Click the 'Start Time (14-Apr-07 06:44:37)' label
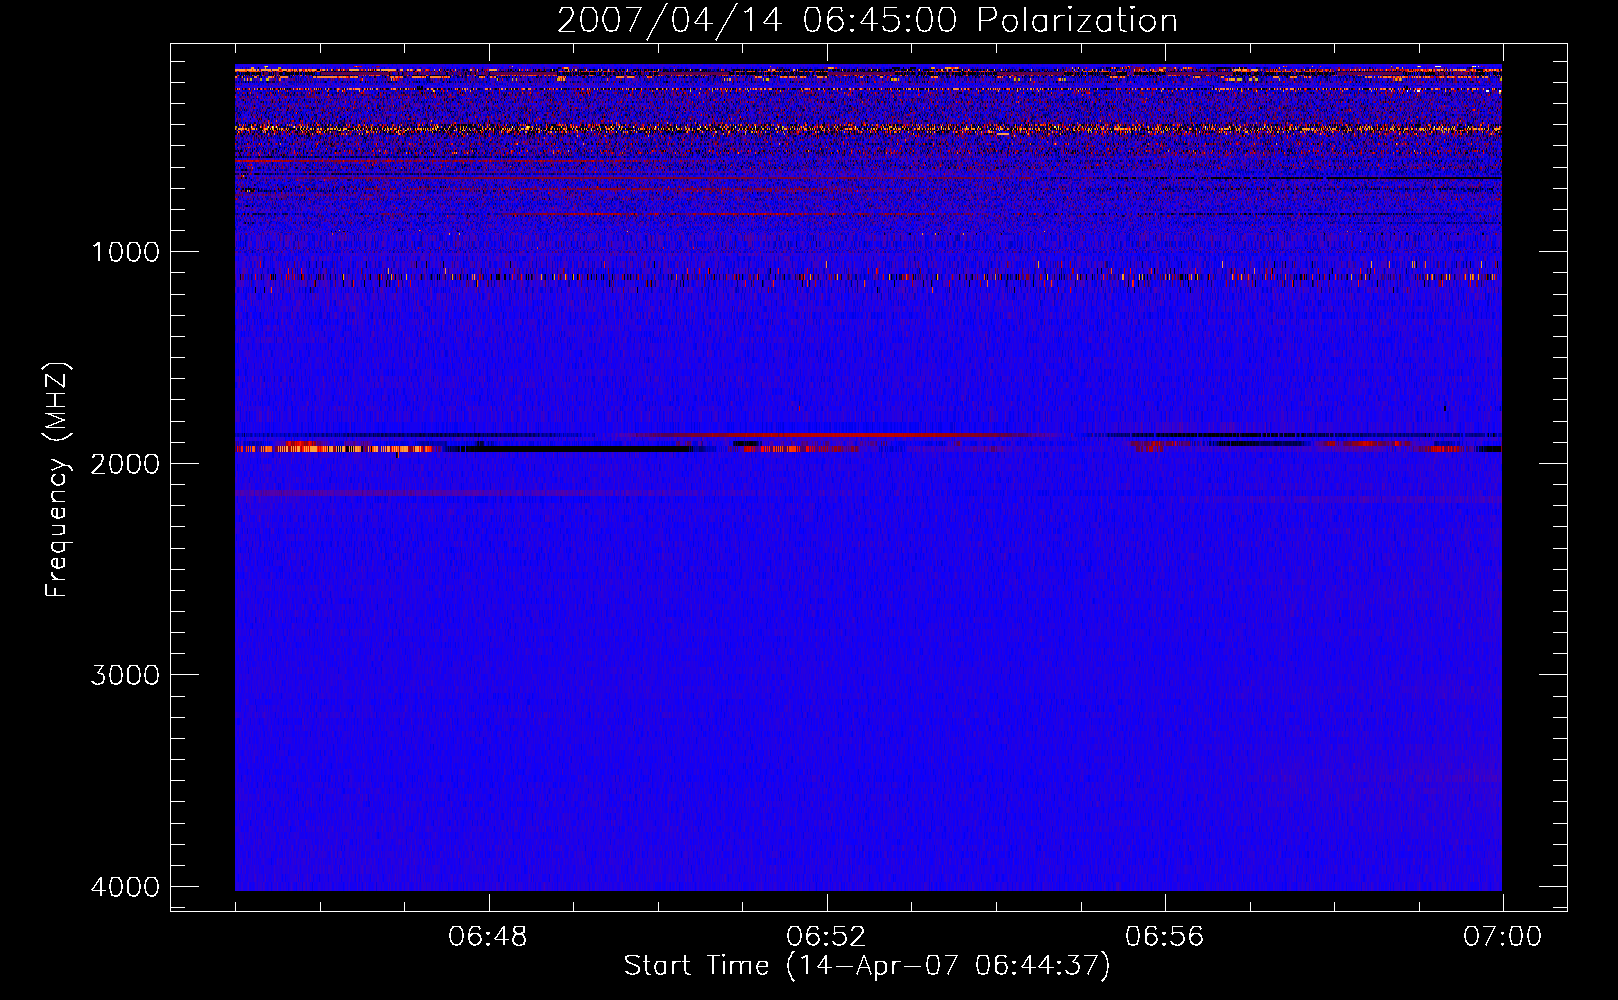The width and height of the screenshot is (1618, 1000). tap(867, 966)
